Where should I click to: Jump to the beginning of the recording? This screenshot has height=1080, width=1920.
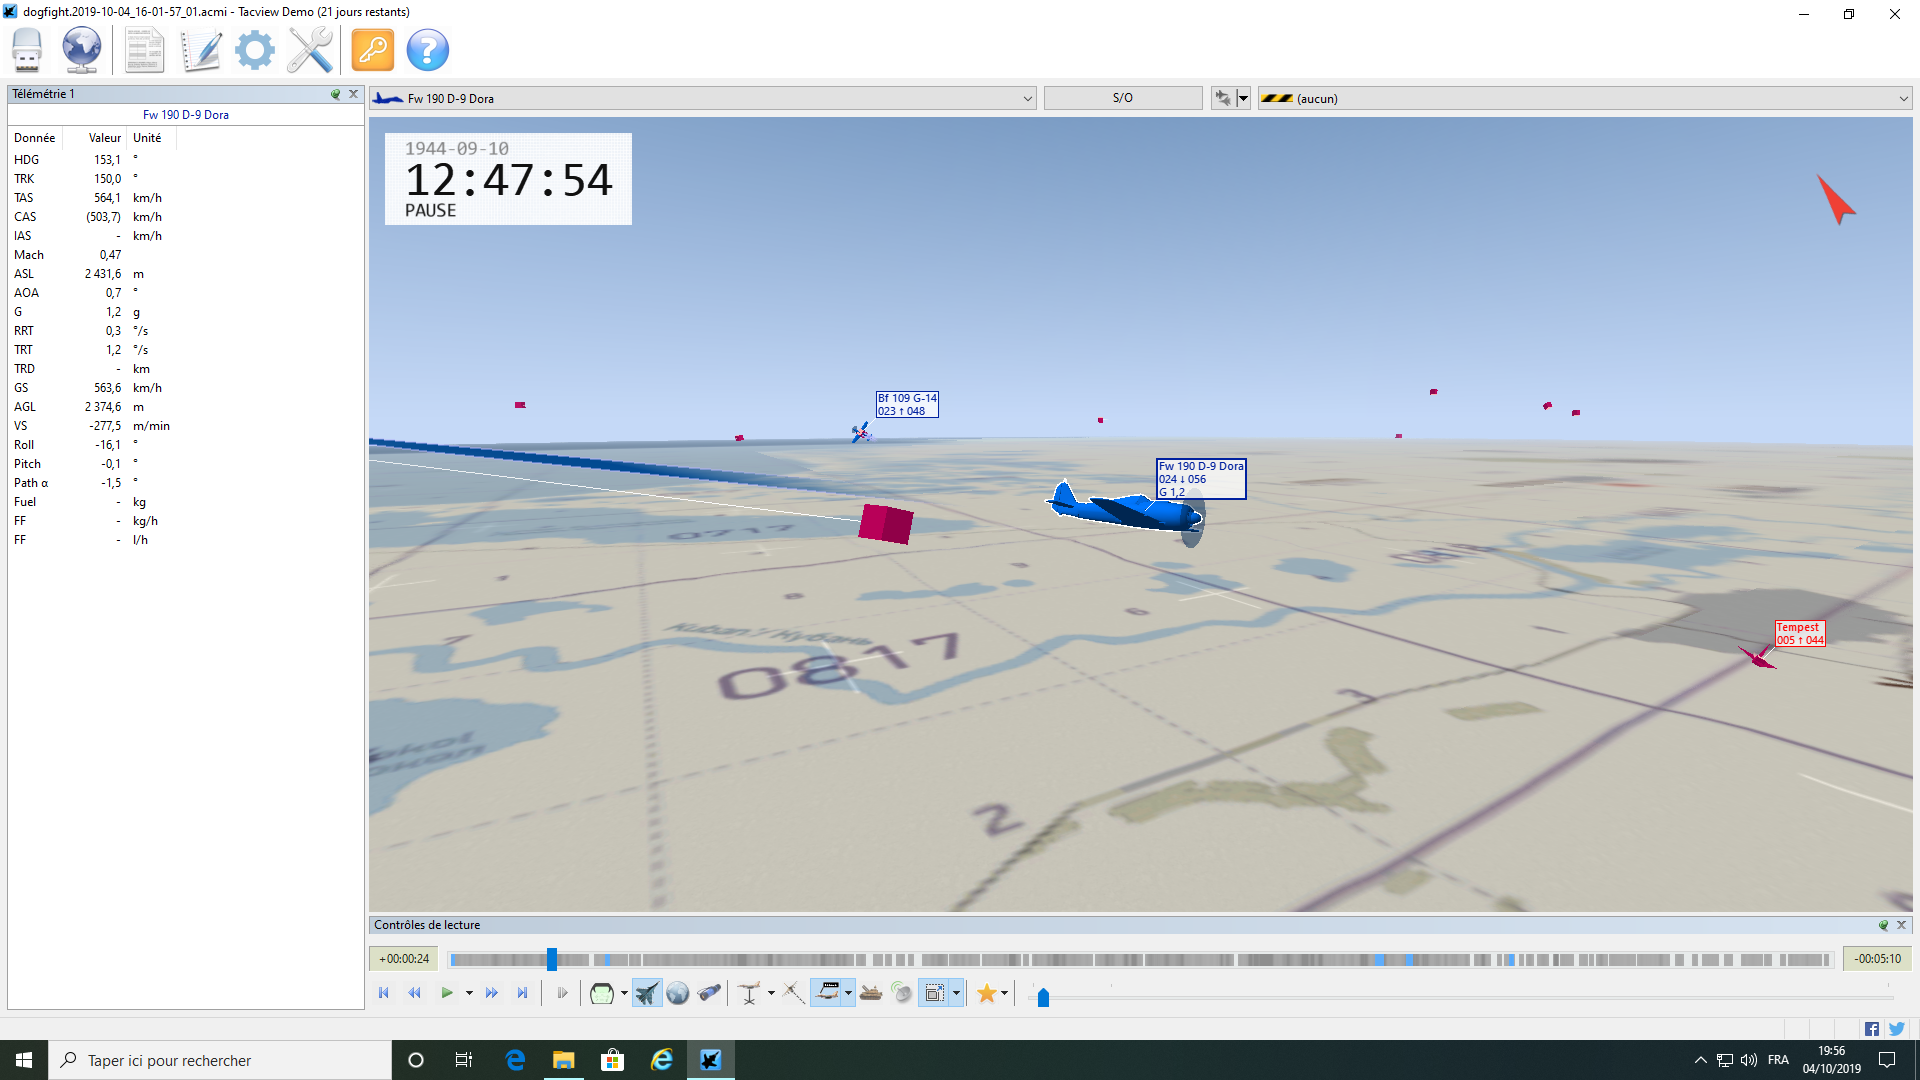point(384,993)
